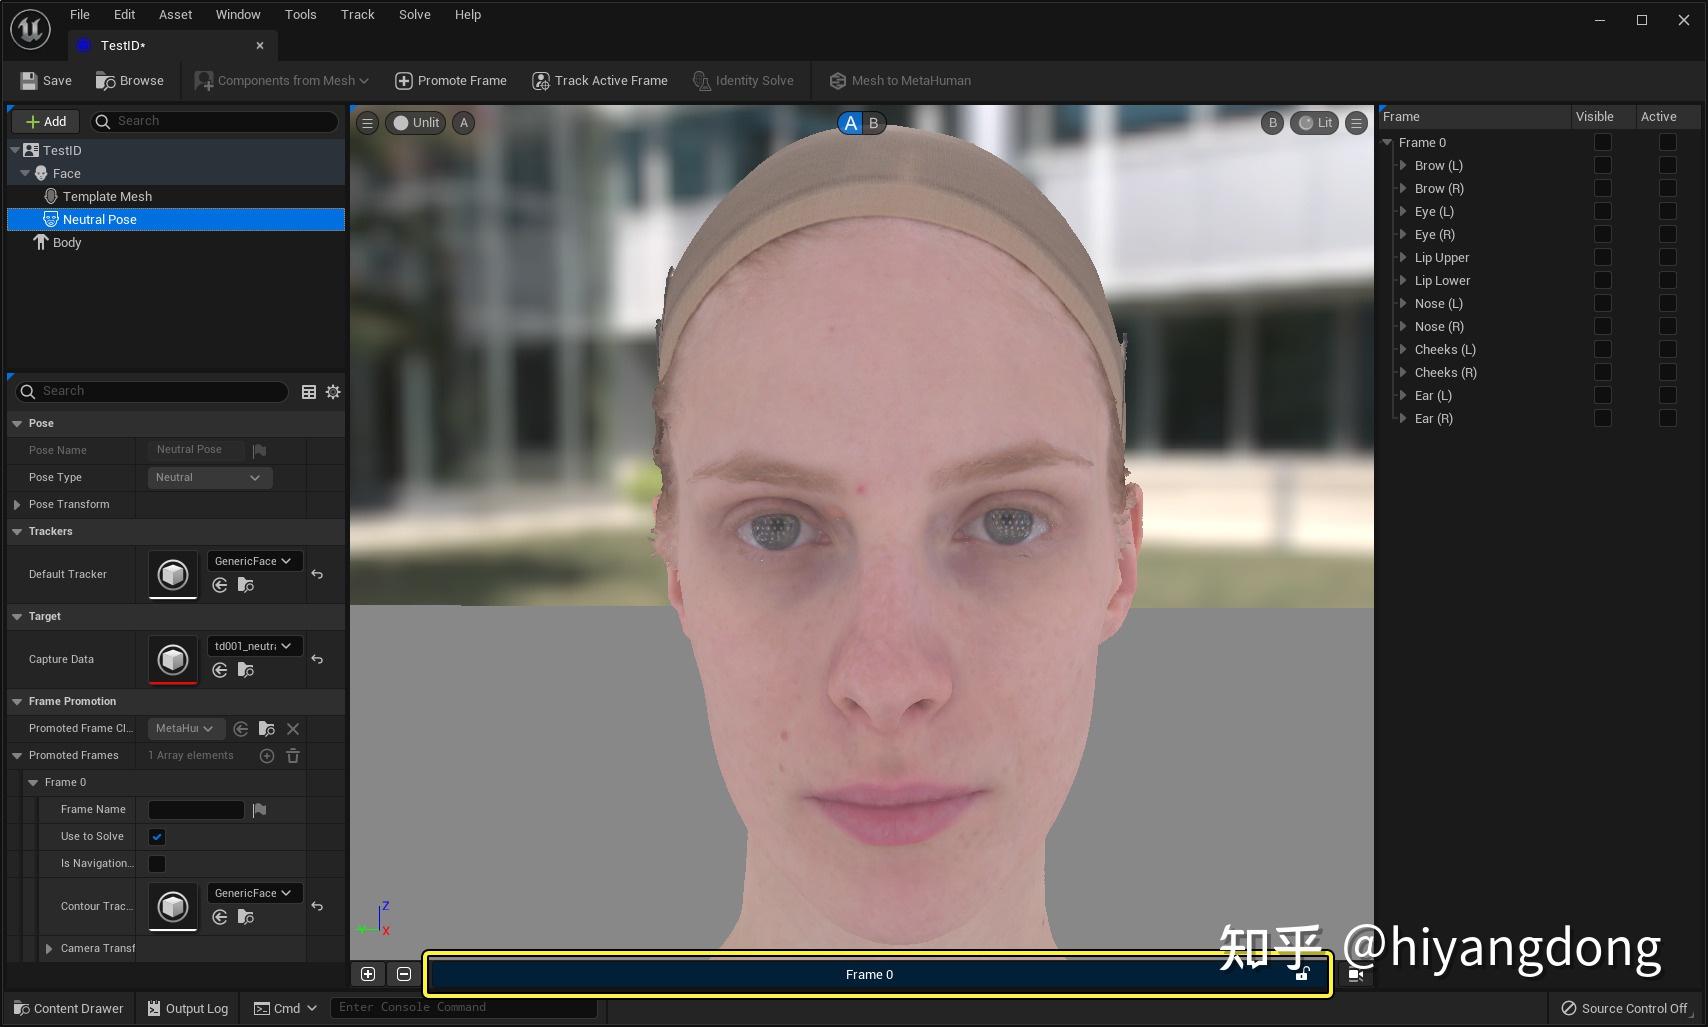The image size is (1708, 1027).
Task: Select Frame 0 on the timeline bar
Action: point(868,975)
